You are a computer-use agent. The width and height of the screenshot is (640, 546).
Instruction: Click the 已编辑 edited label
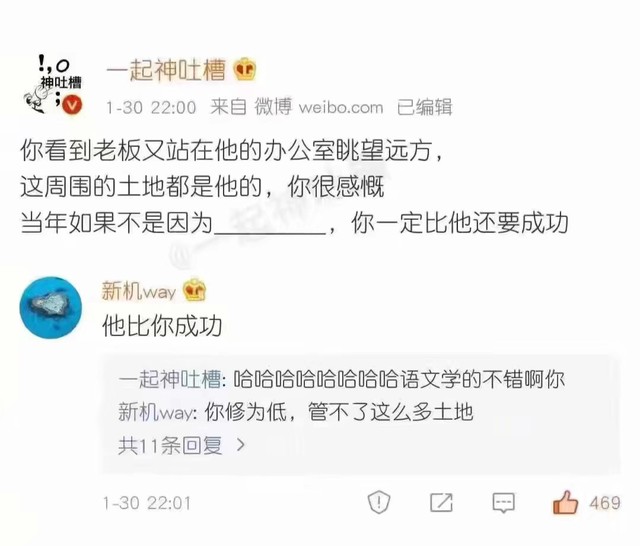[x=424, y=107]
